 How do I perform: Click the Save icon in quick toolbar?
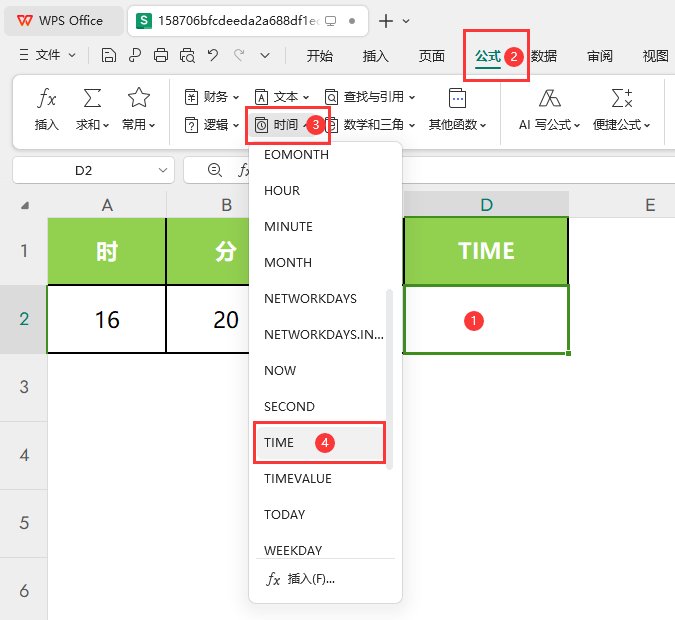(x=108, y=56)
